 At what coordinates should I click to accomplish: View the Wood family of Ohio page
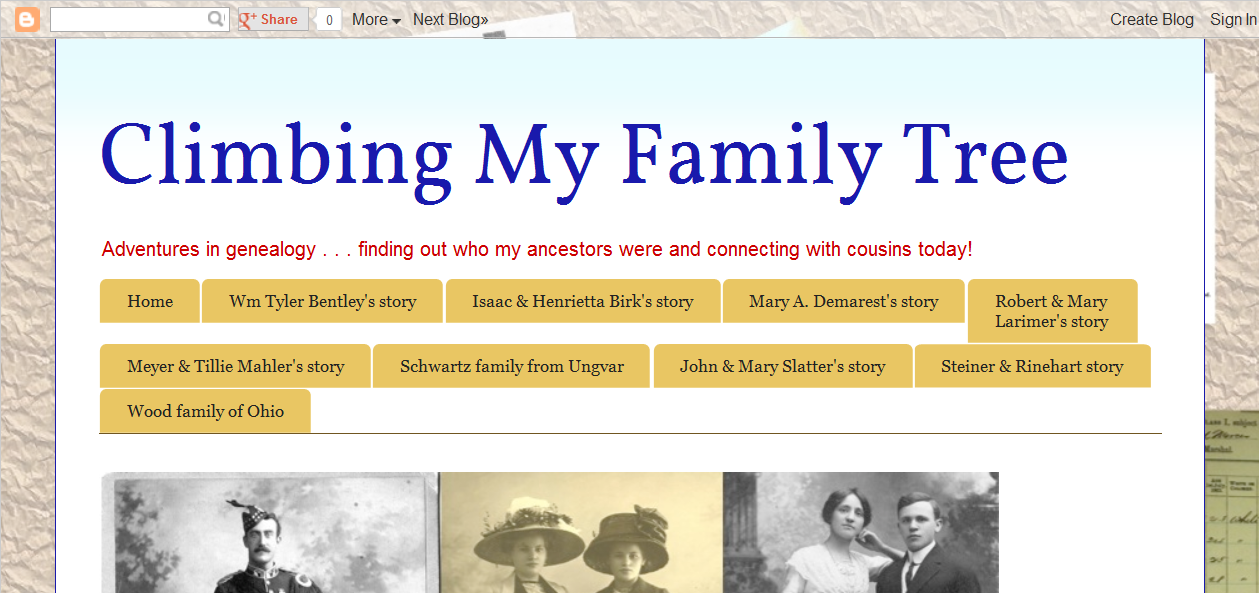pyautogui.click(x=204, y=411)
